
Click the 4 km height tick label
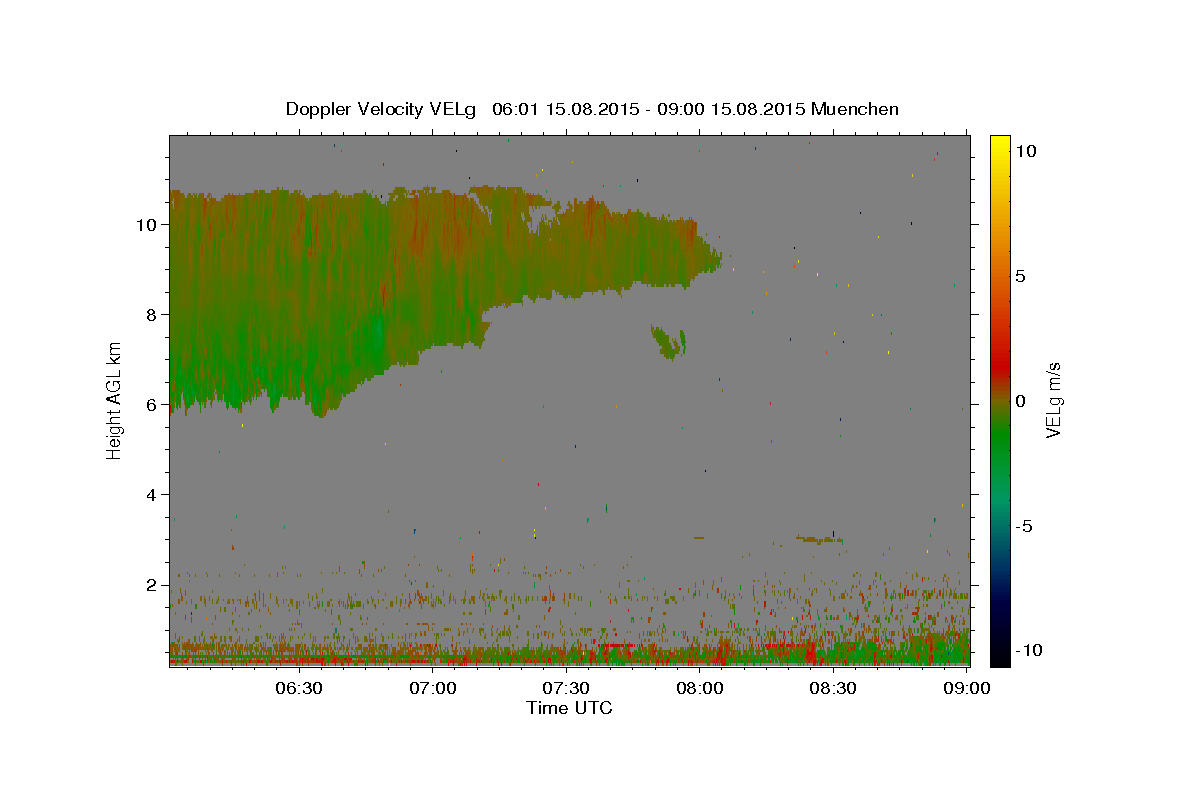point(152,495)
